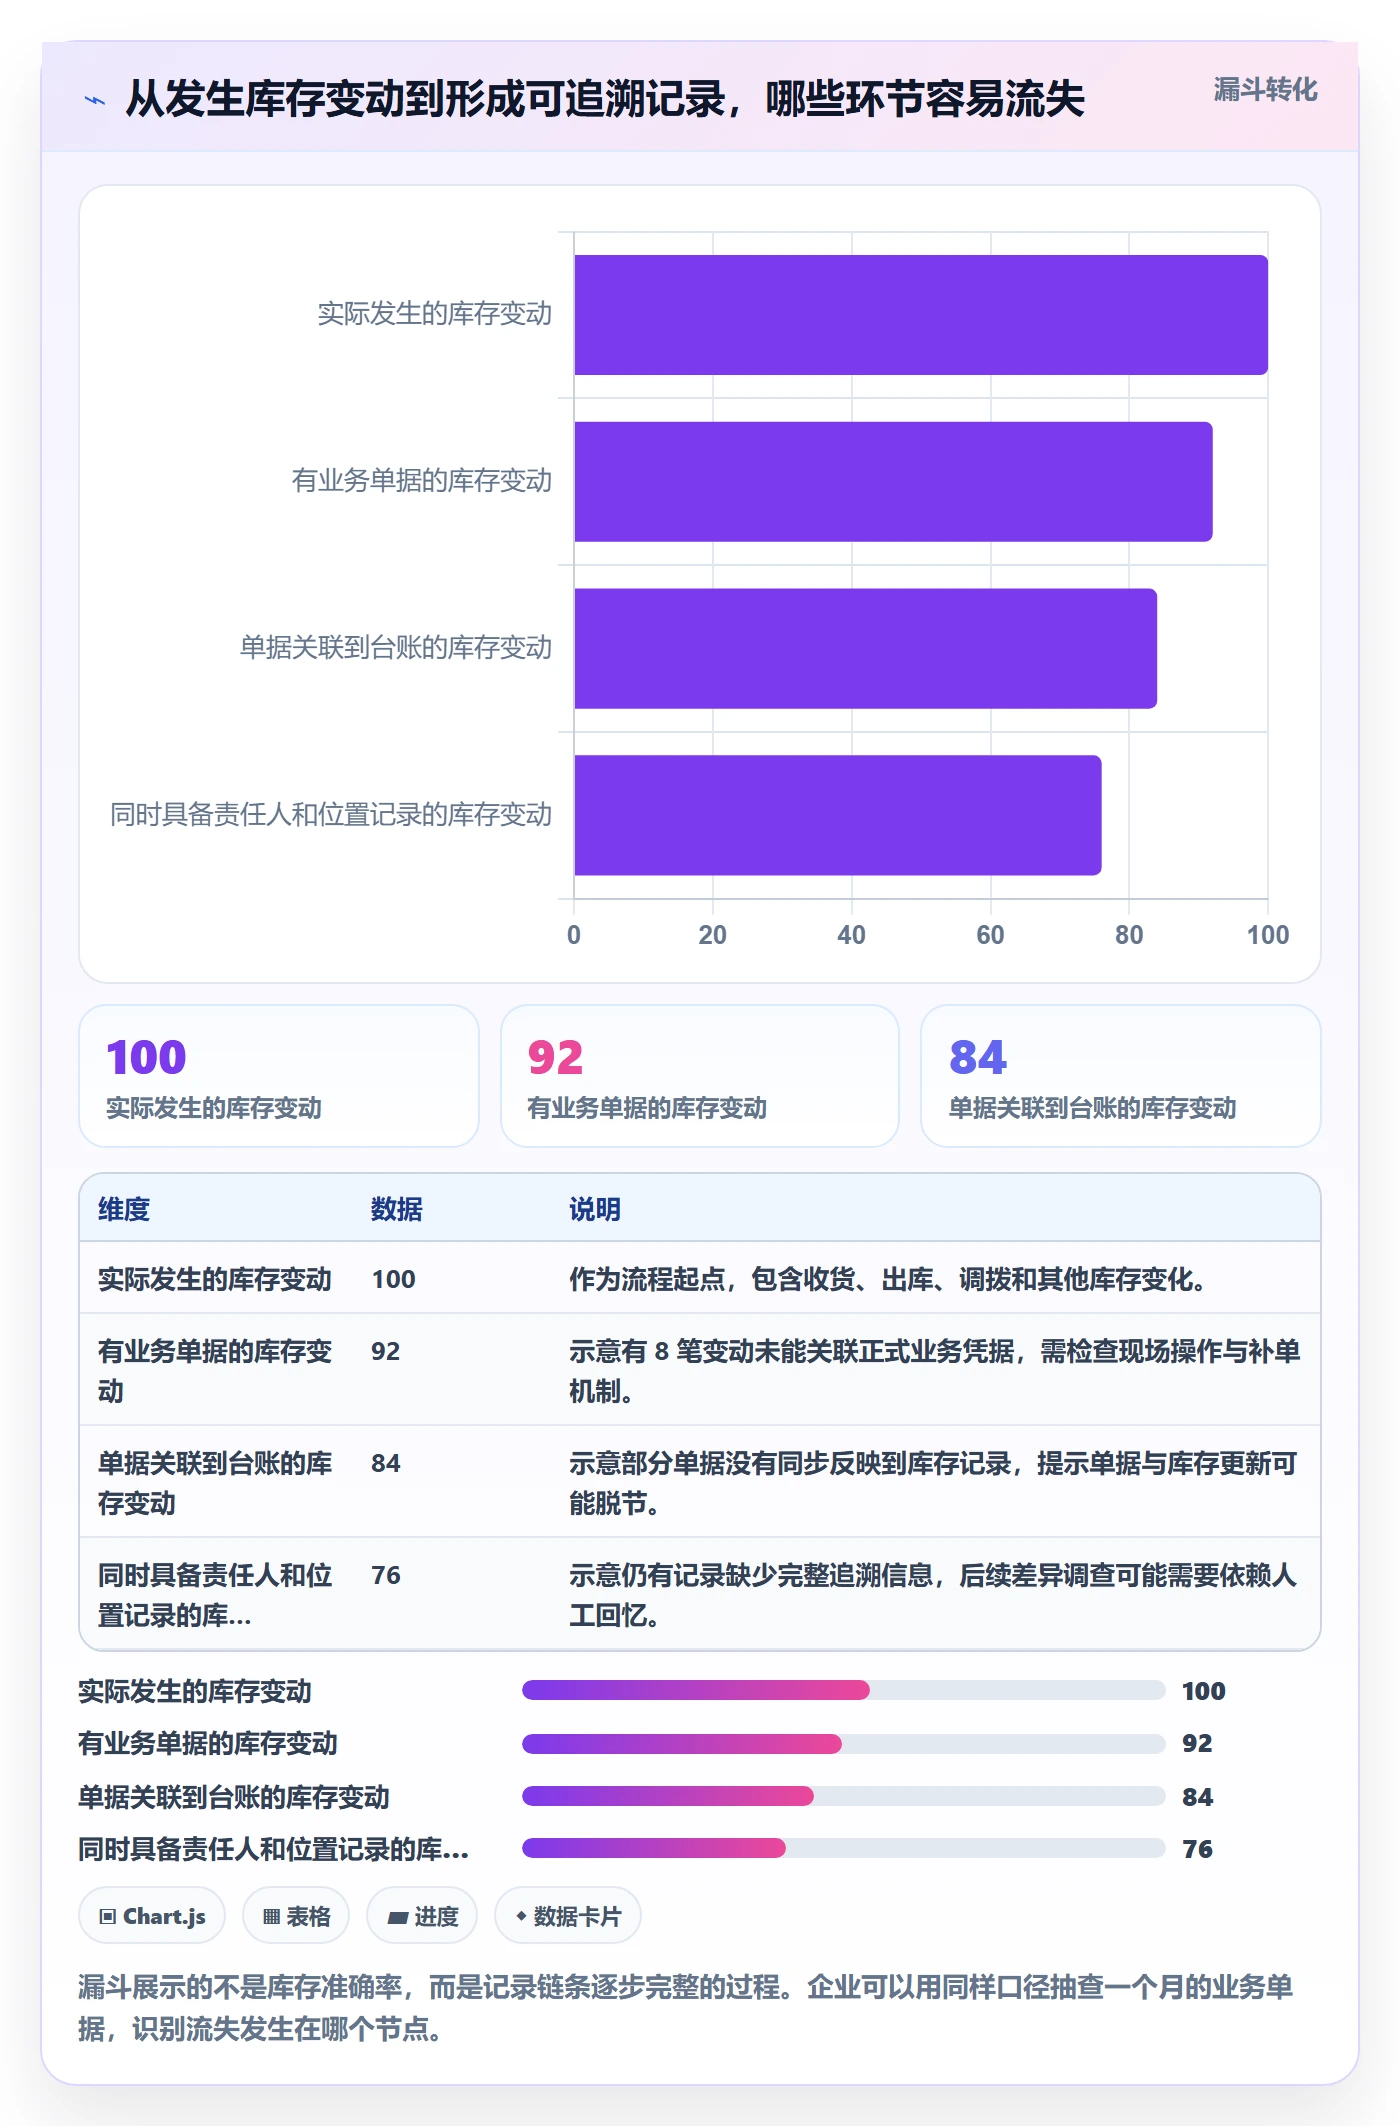The height and width of the screenshot is (2126, 1400).
Task: Click progress label 有业务单据的库存变动
Action: point(208,1744)
